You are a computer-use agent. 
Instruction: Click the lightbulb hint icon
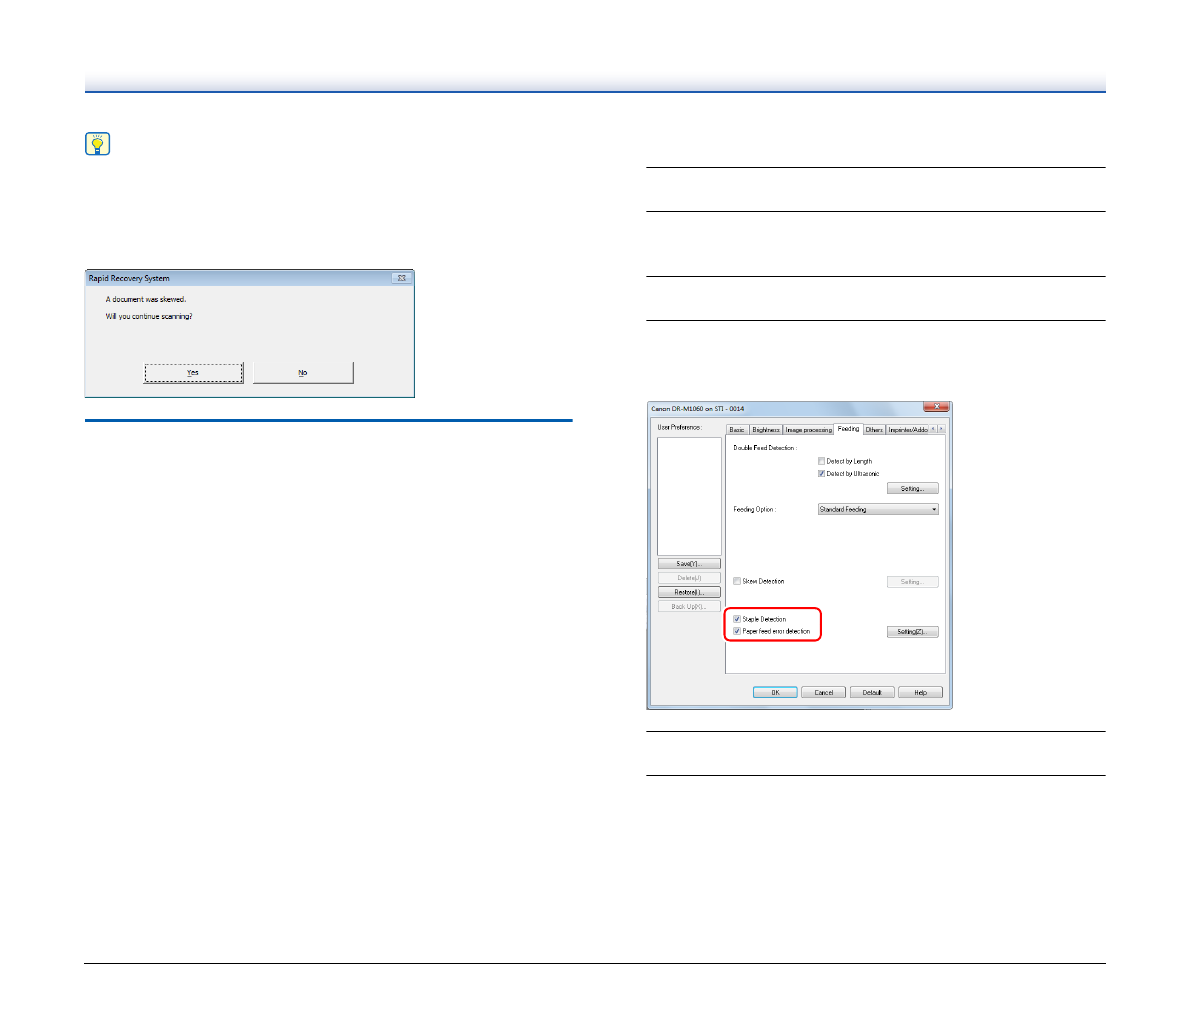pyautogui.click(x=97, y=144)
